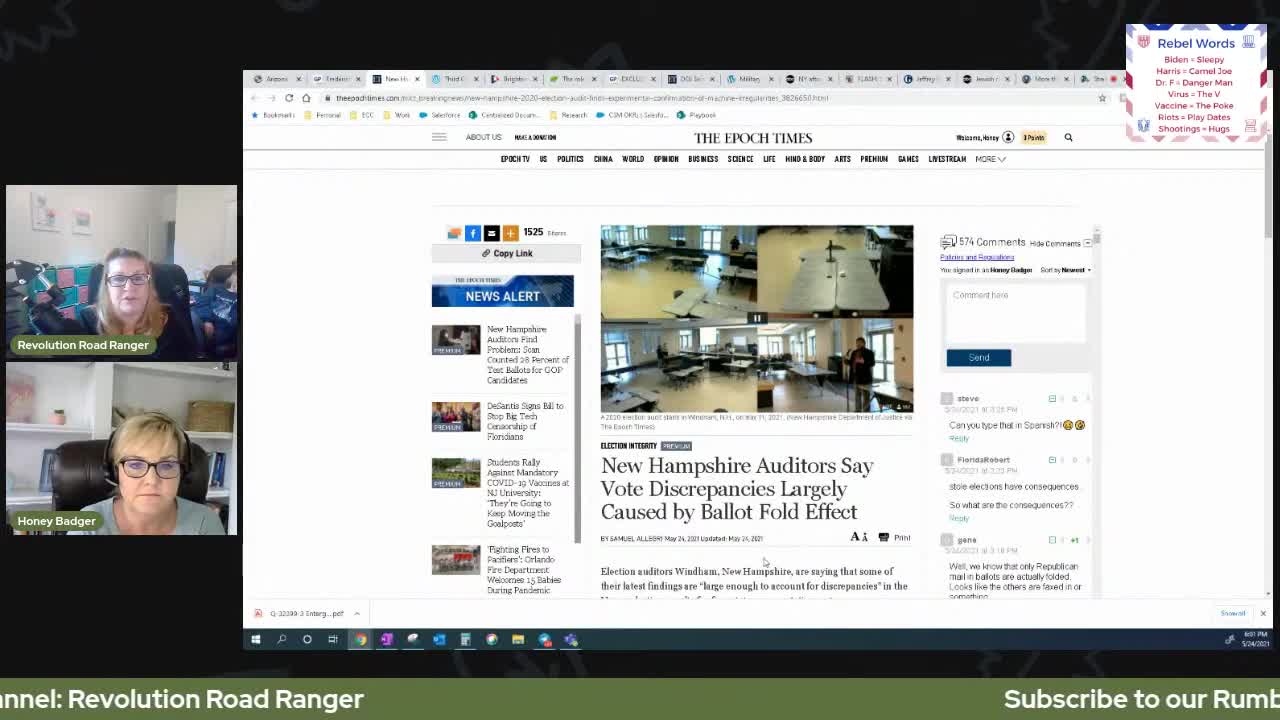
Task: Send the comment with Send button
Action: pos(979,358)
